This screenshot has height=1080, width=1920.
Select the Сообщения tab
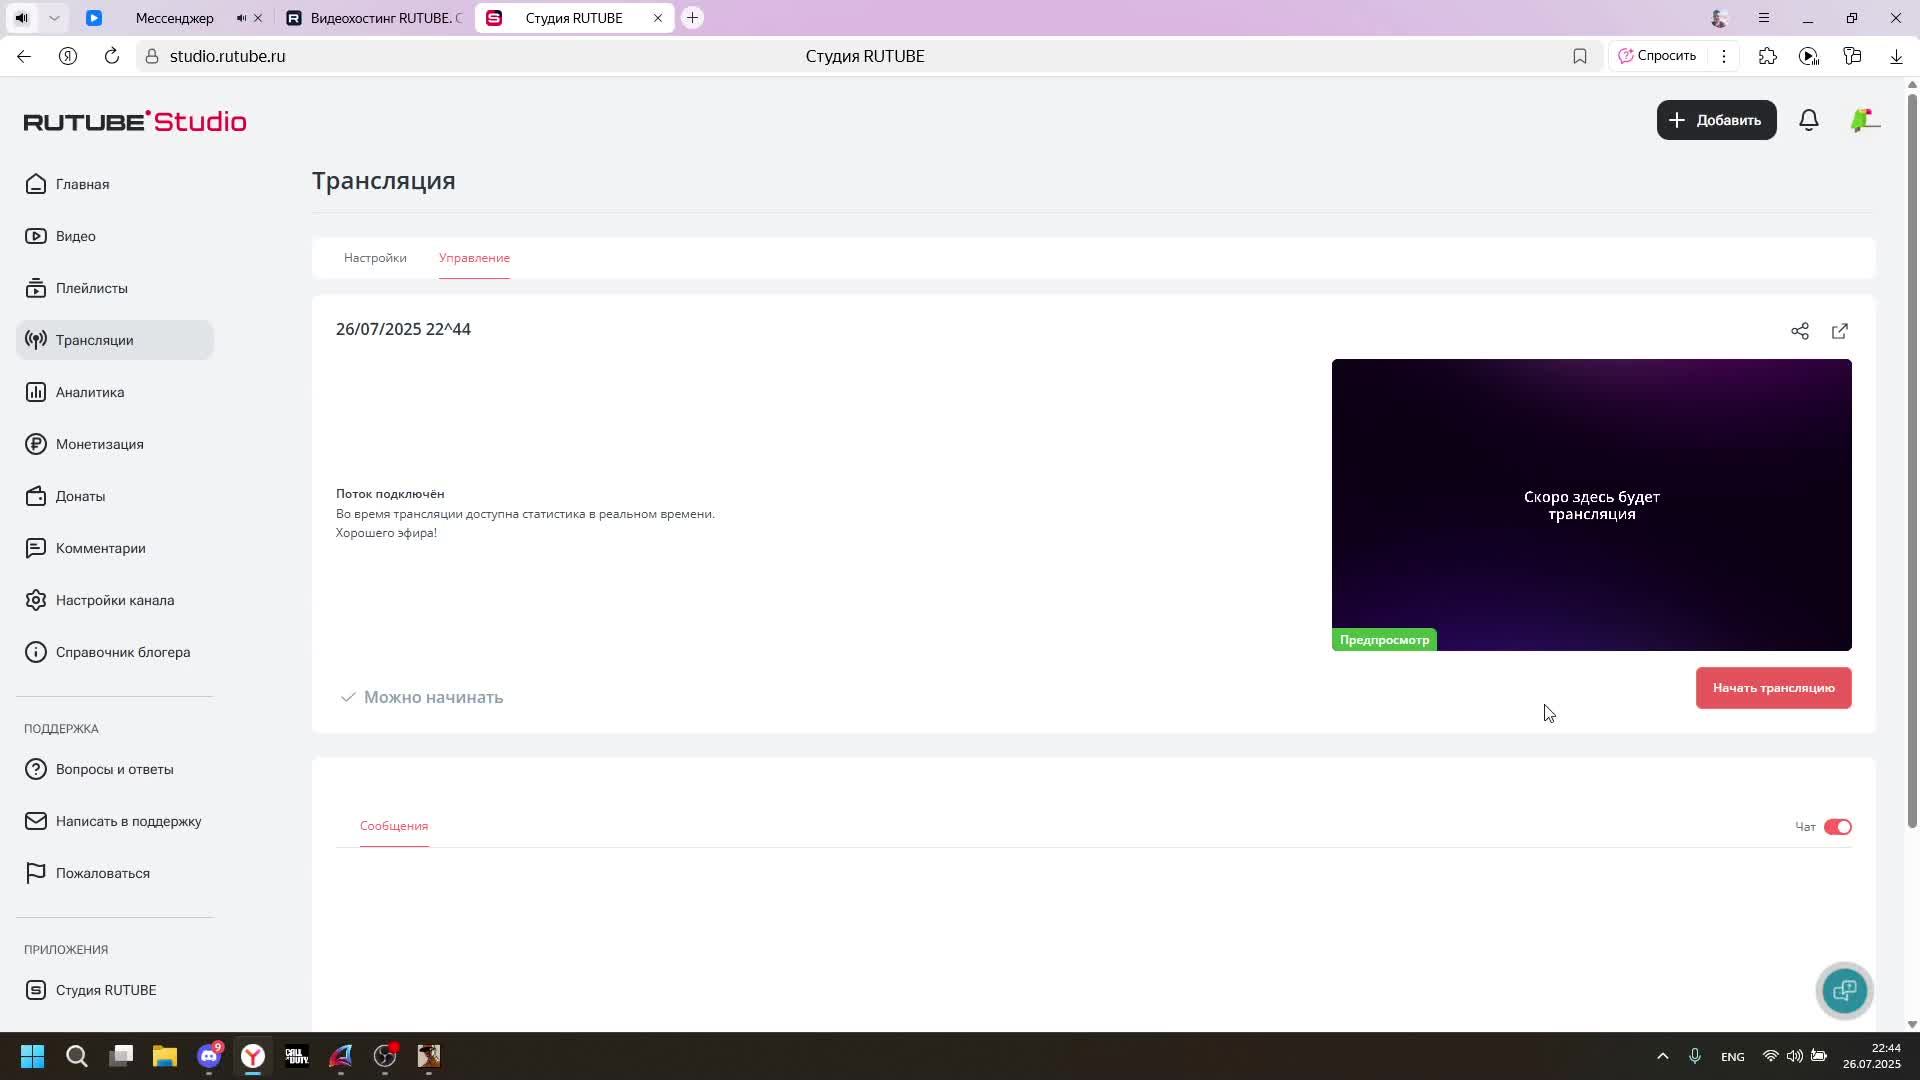click(x=394, y=826)
